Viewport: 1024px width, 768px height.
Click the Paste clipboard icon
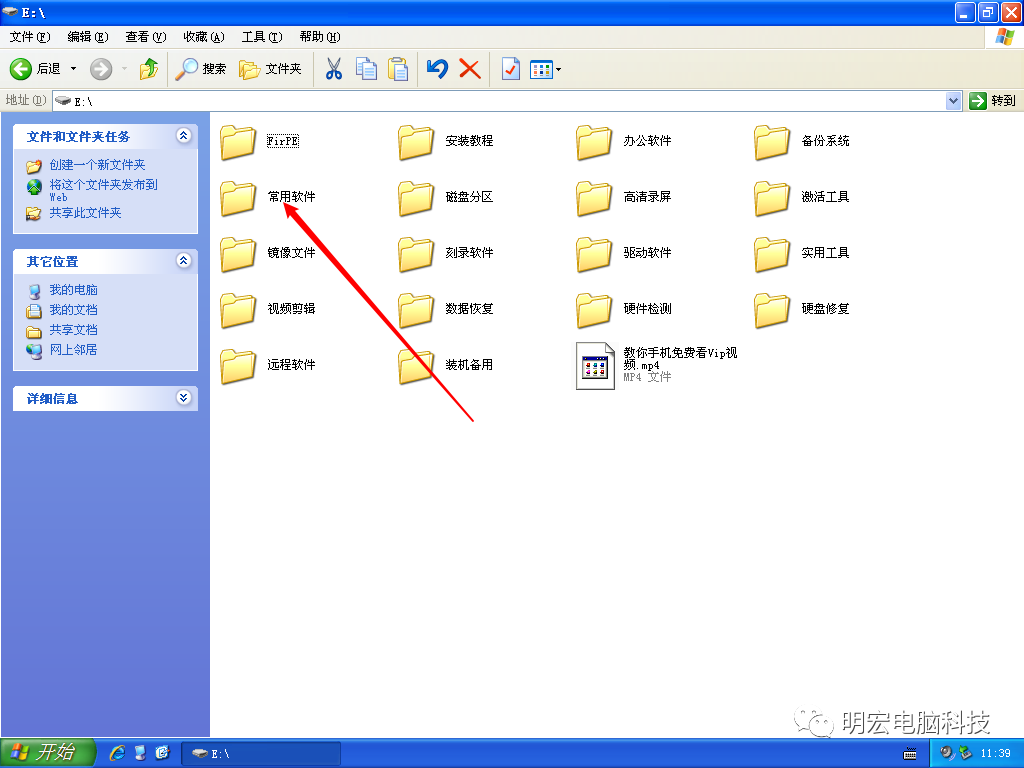tap(398, 69)
